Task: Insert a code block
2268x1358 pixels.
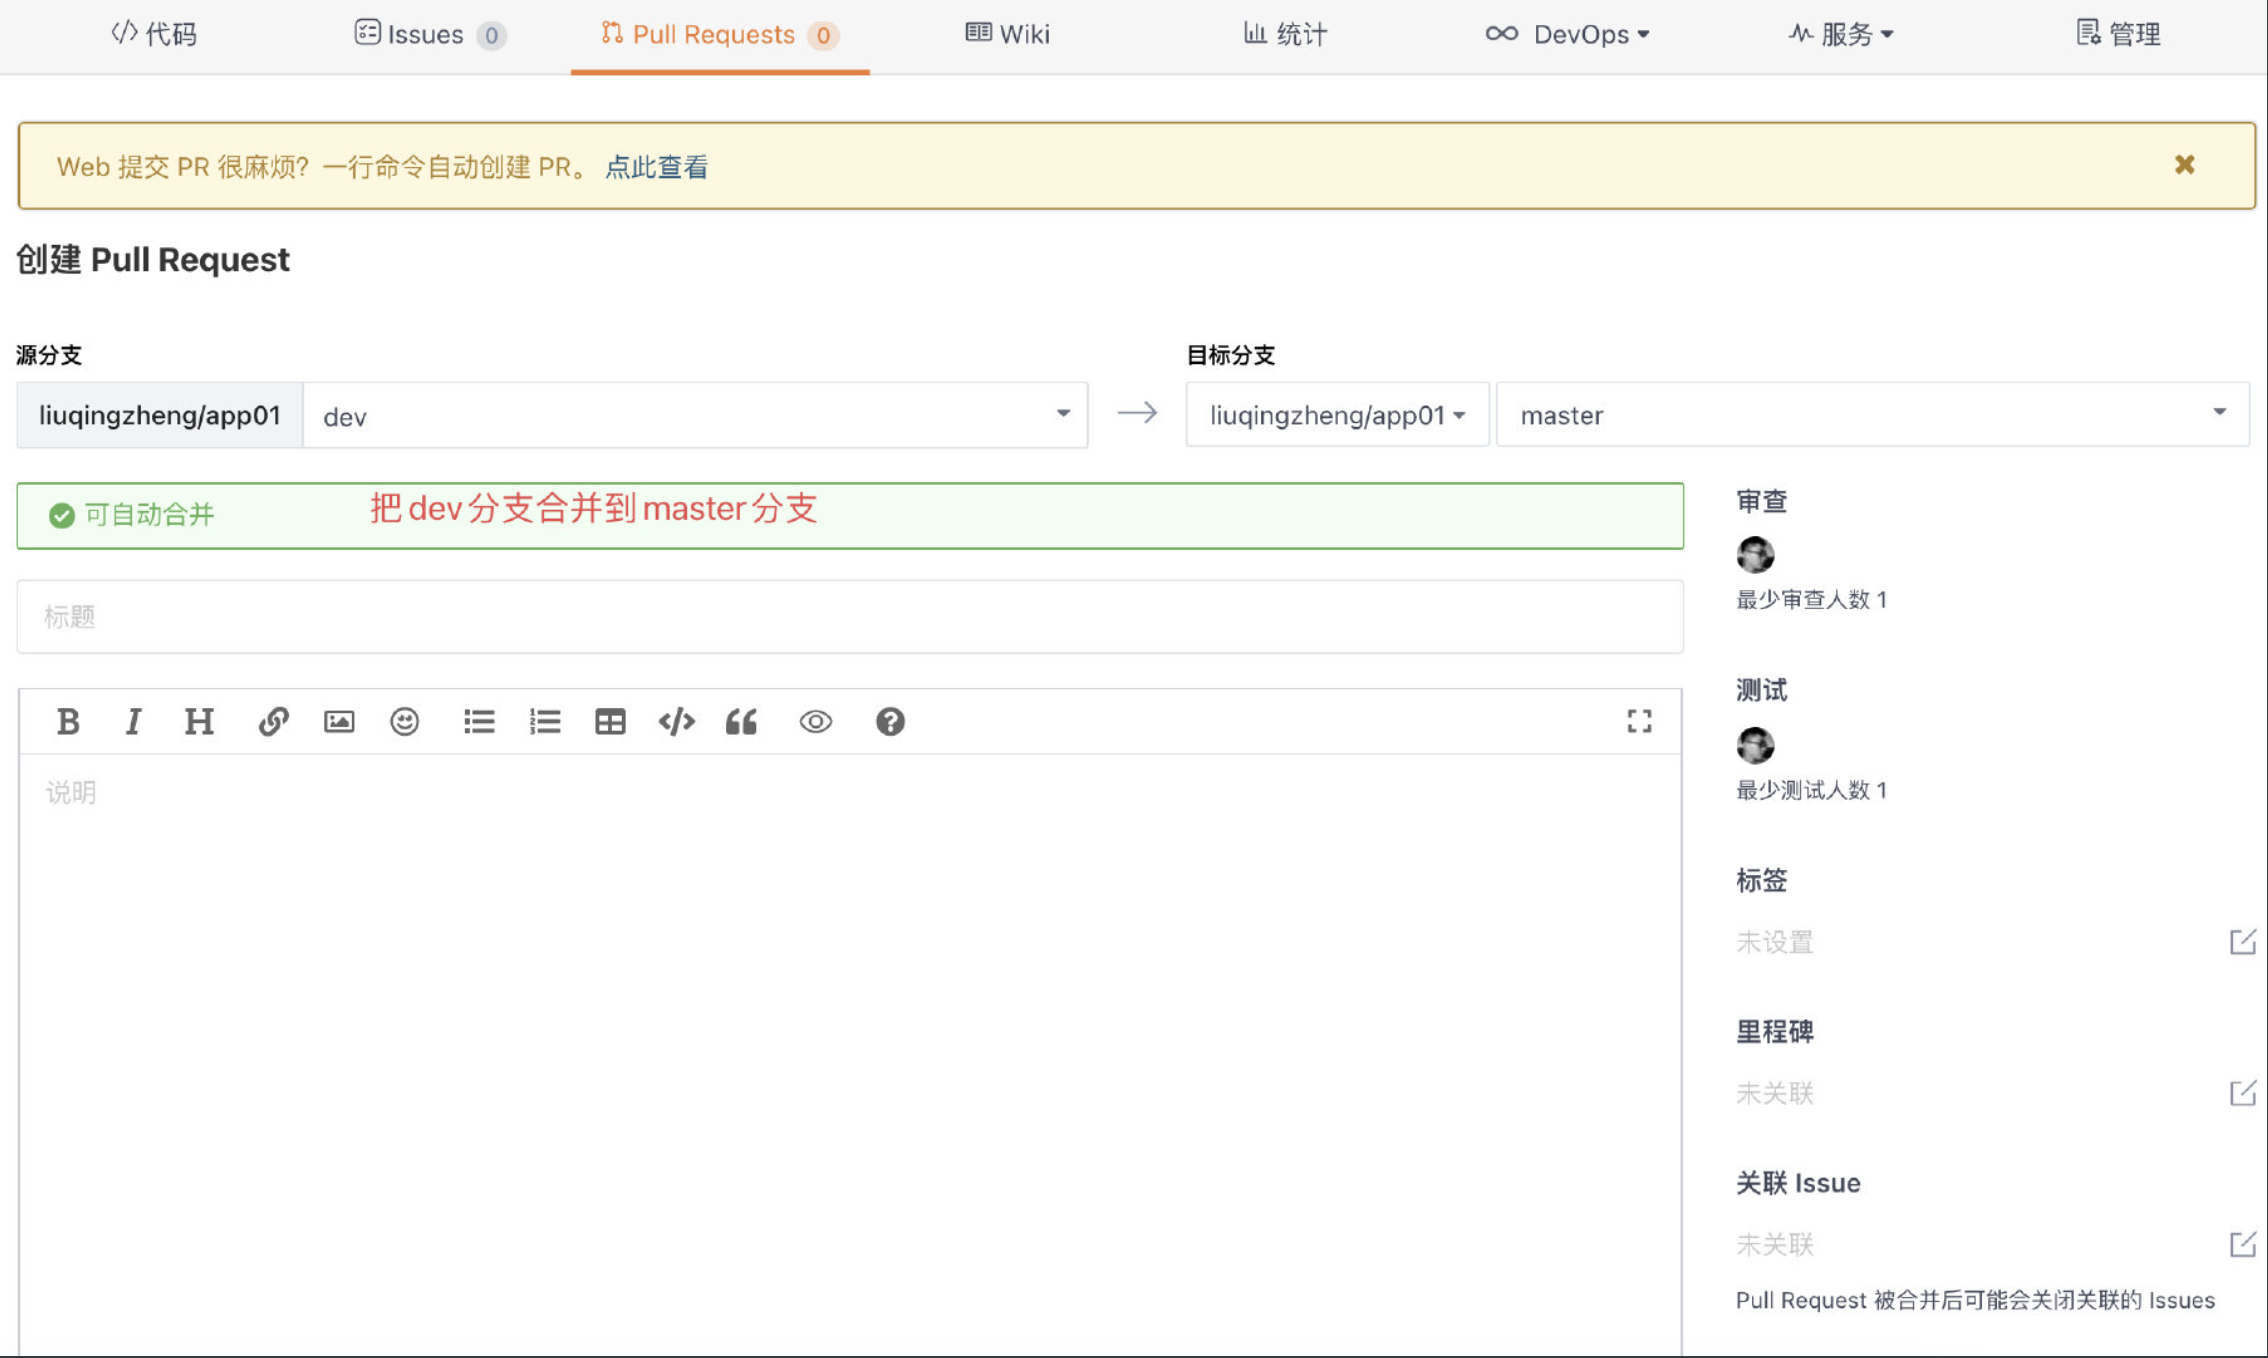Action: click(676, 721)
